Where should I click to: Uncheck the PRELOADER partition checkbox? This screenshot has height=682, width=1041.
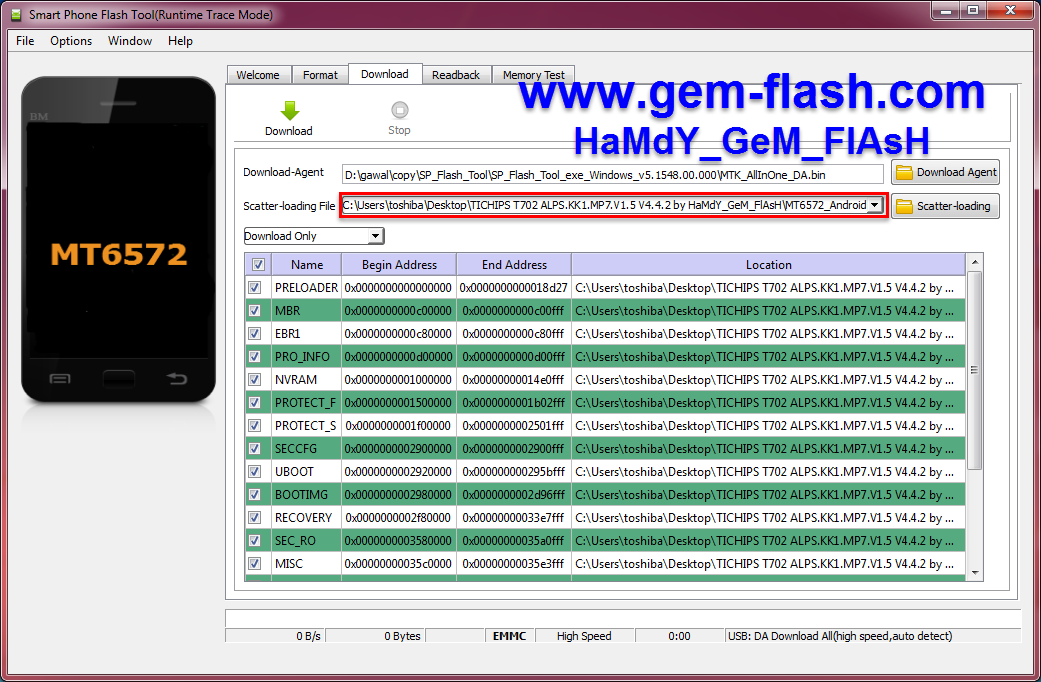click(x=254, y=288)
